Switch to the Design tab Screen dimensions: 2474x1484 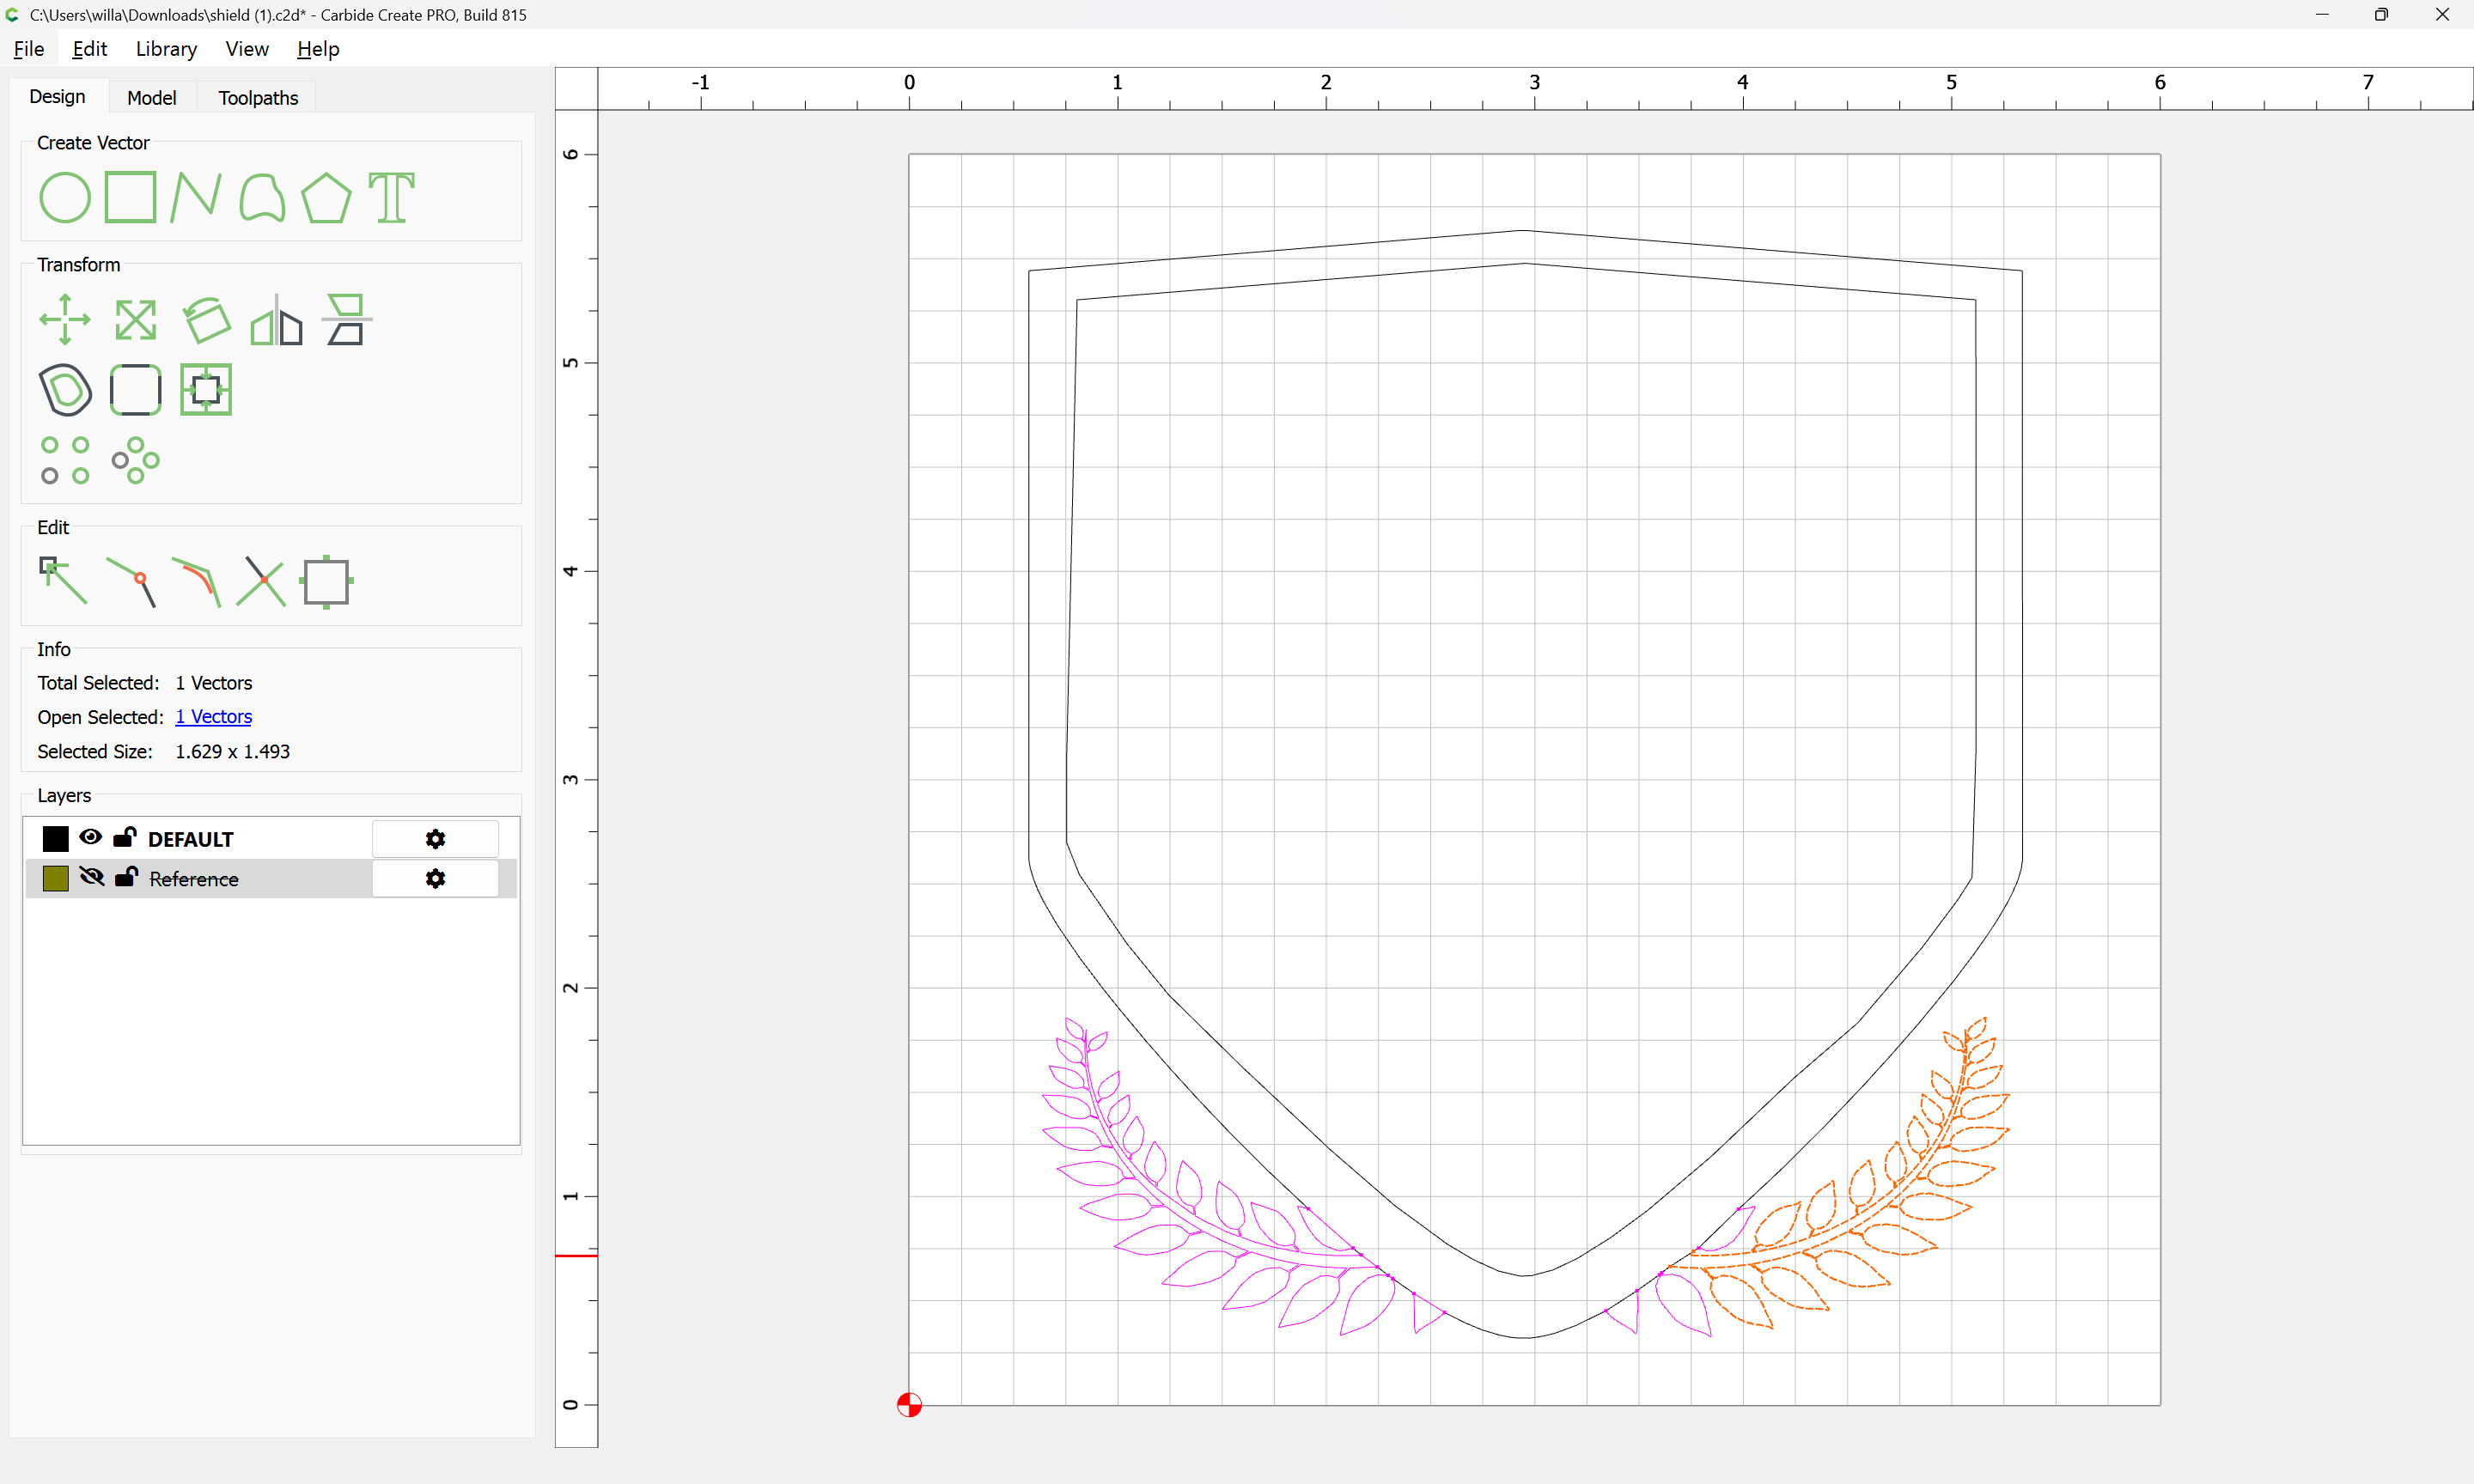coord(57,97)
